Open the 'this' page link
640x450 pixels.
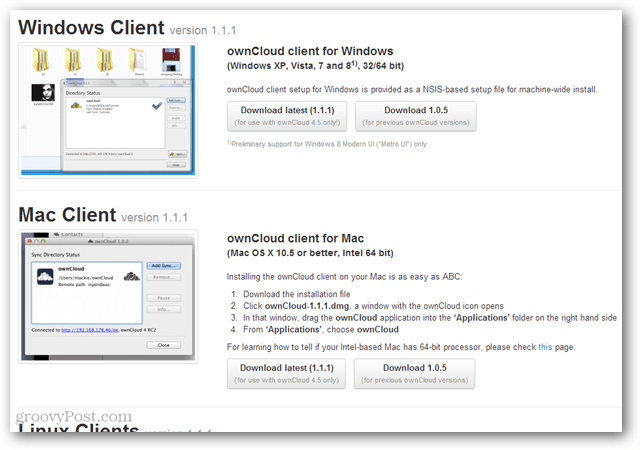pyautogui.click(x=545, y=347)
